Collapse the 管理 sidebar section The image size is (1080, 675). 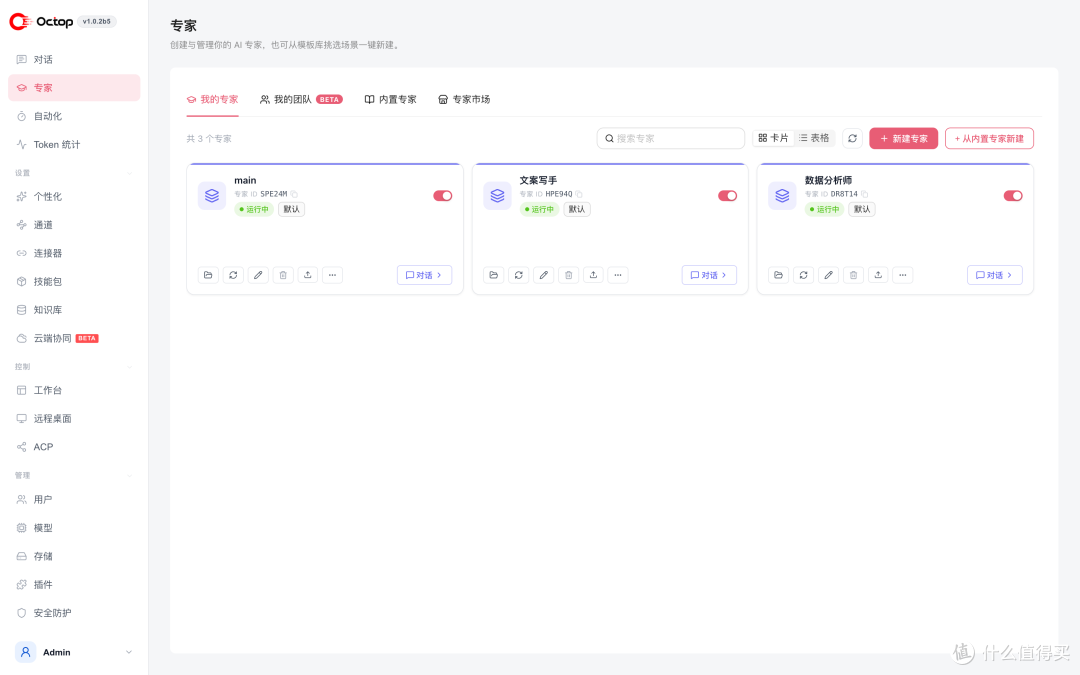(x=129, y=475)
